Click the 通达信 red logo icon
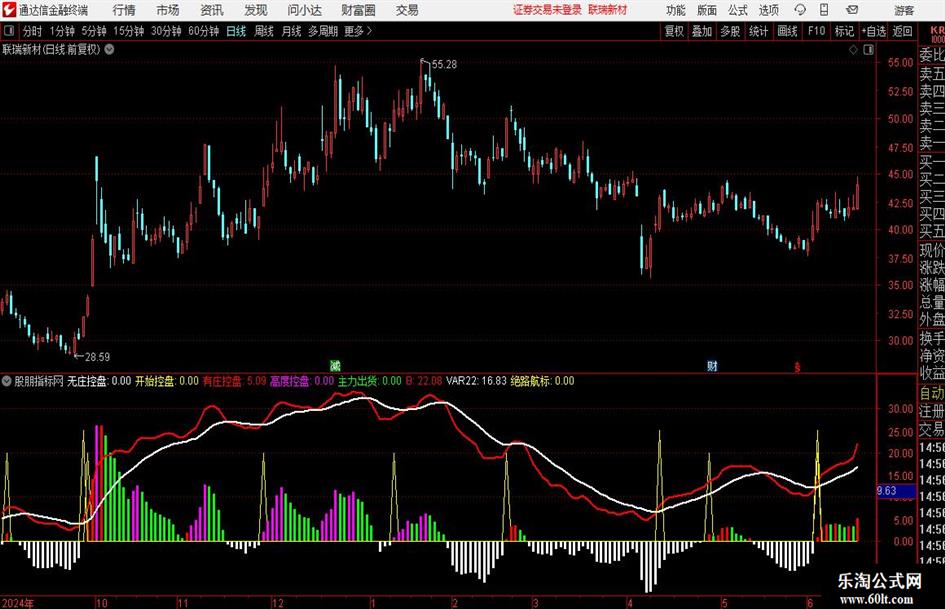Viewport: 945px width, 609px height. pos(9,10)
